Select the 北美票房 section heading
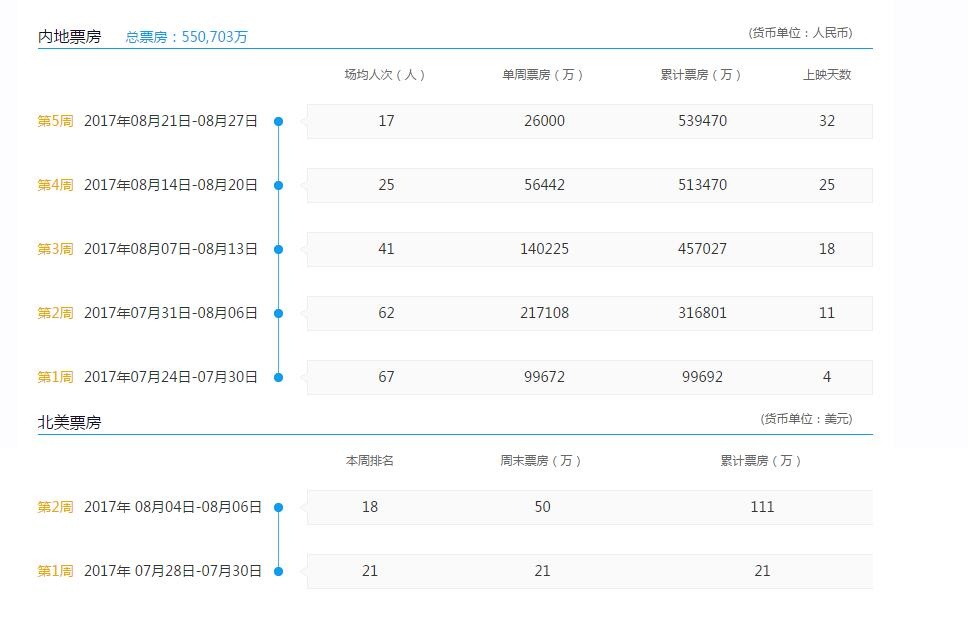 [x=70, y=423]
